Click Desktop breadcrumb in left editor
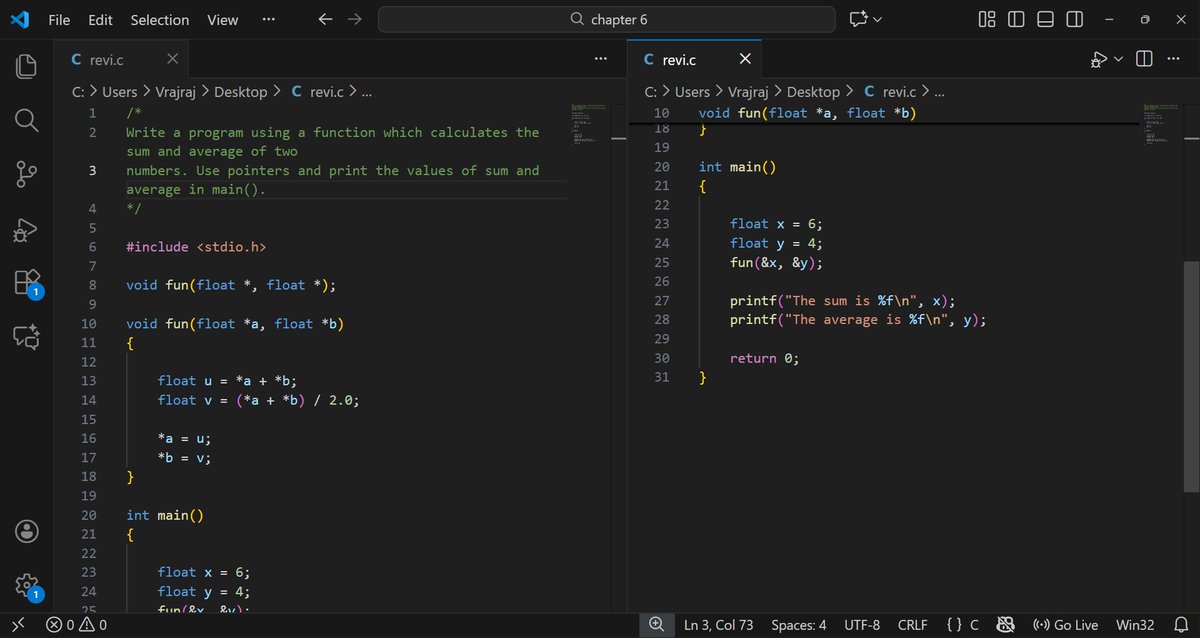The width and height of the screenshot is (1200, 638). 240,92
